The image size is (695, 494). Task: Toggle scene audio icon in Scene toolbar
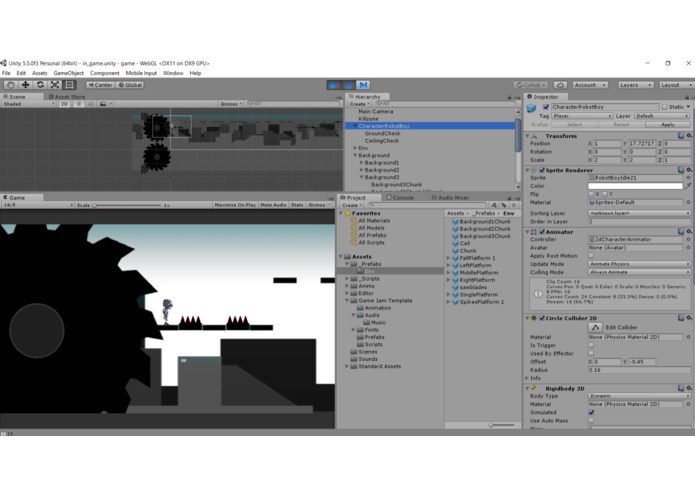click(x=90, y=104)
